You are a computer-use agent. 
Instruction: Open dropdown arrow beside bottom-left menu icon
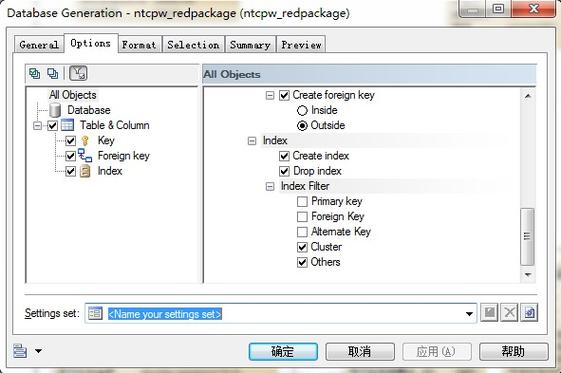tap(38, 351)
